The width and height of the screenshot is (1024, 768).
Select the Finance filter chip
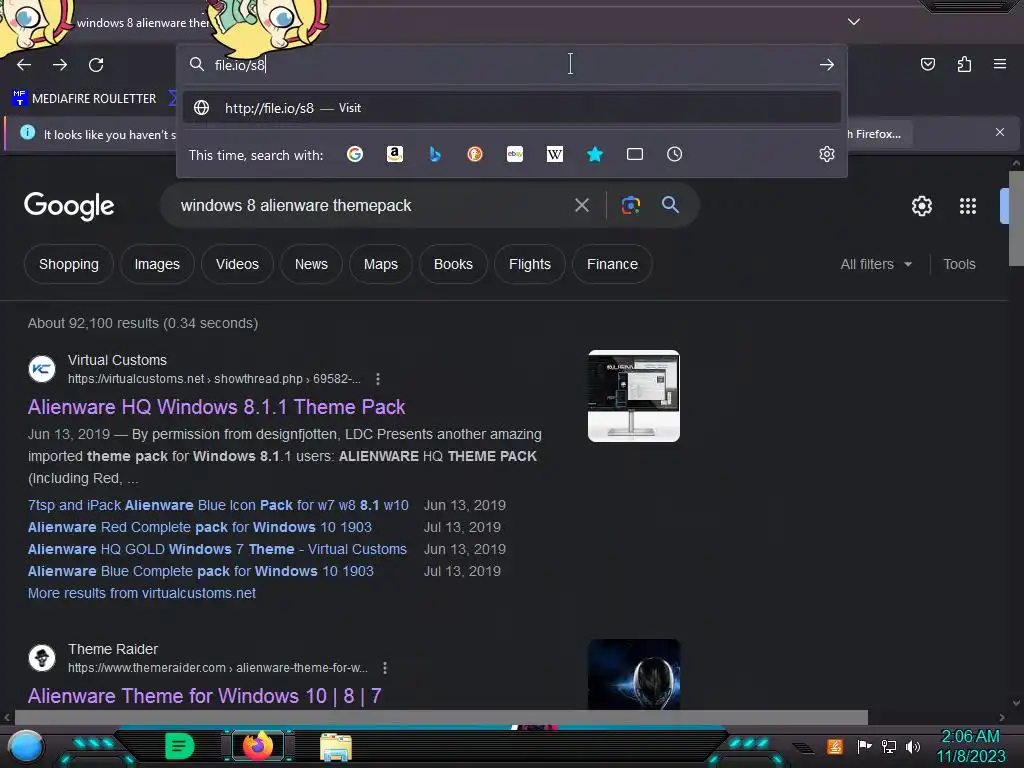(x=612, y=264)
